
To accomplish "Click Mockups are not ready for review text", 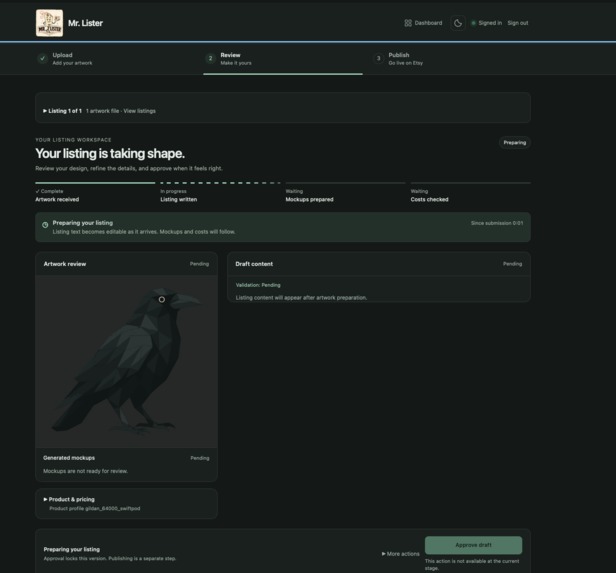I will coord(86,471).
